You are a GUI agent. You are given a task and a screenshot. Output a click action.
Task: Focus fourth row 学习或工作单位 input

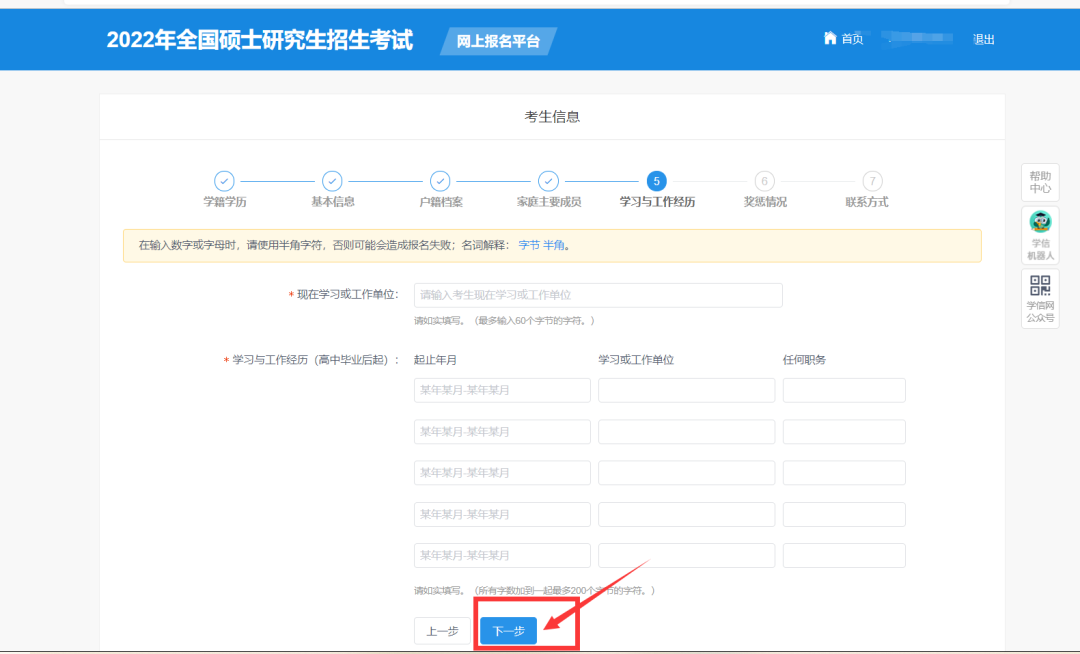point(687,514)
